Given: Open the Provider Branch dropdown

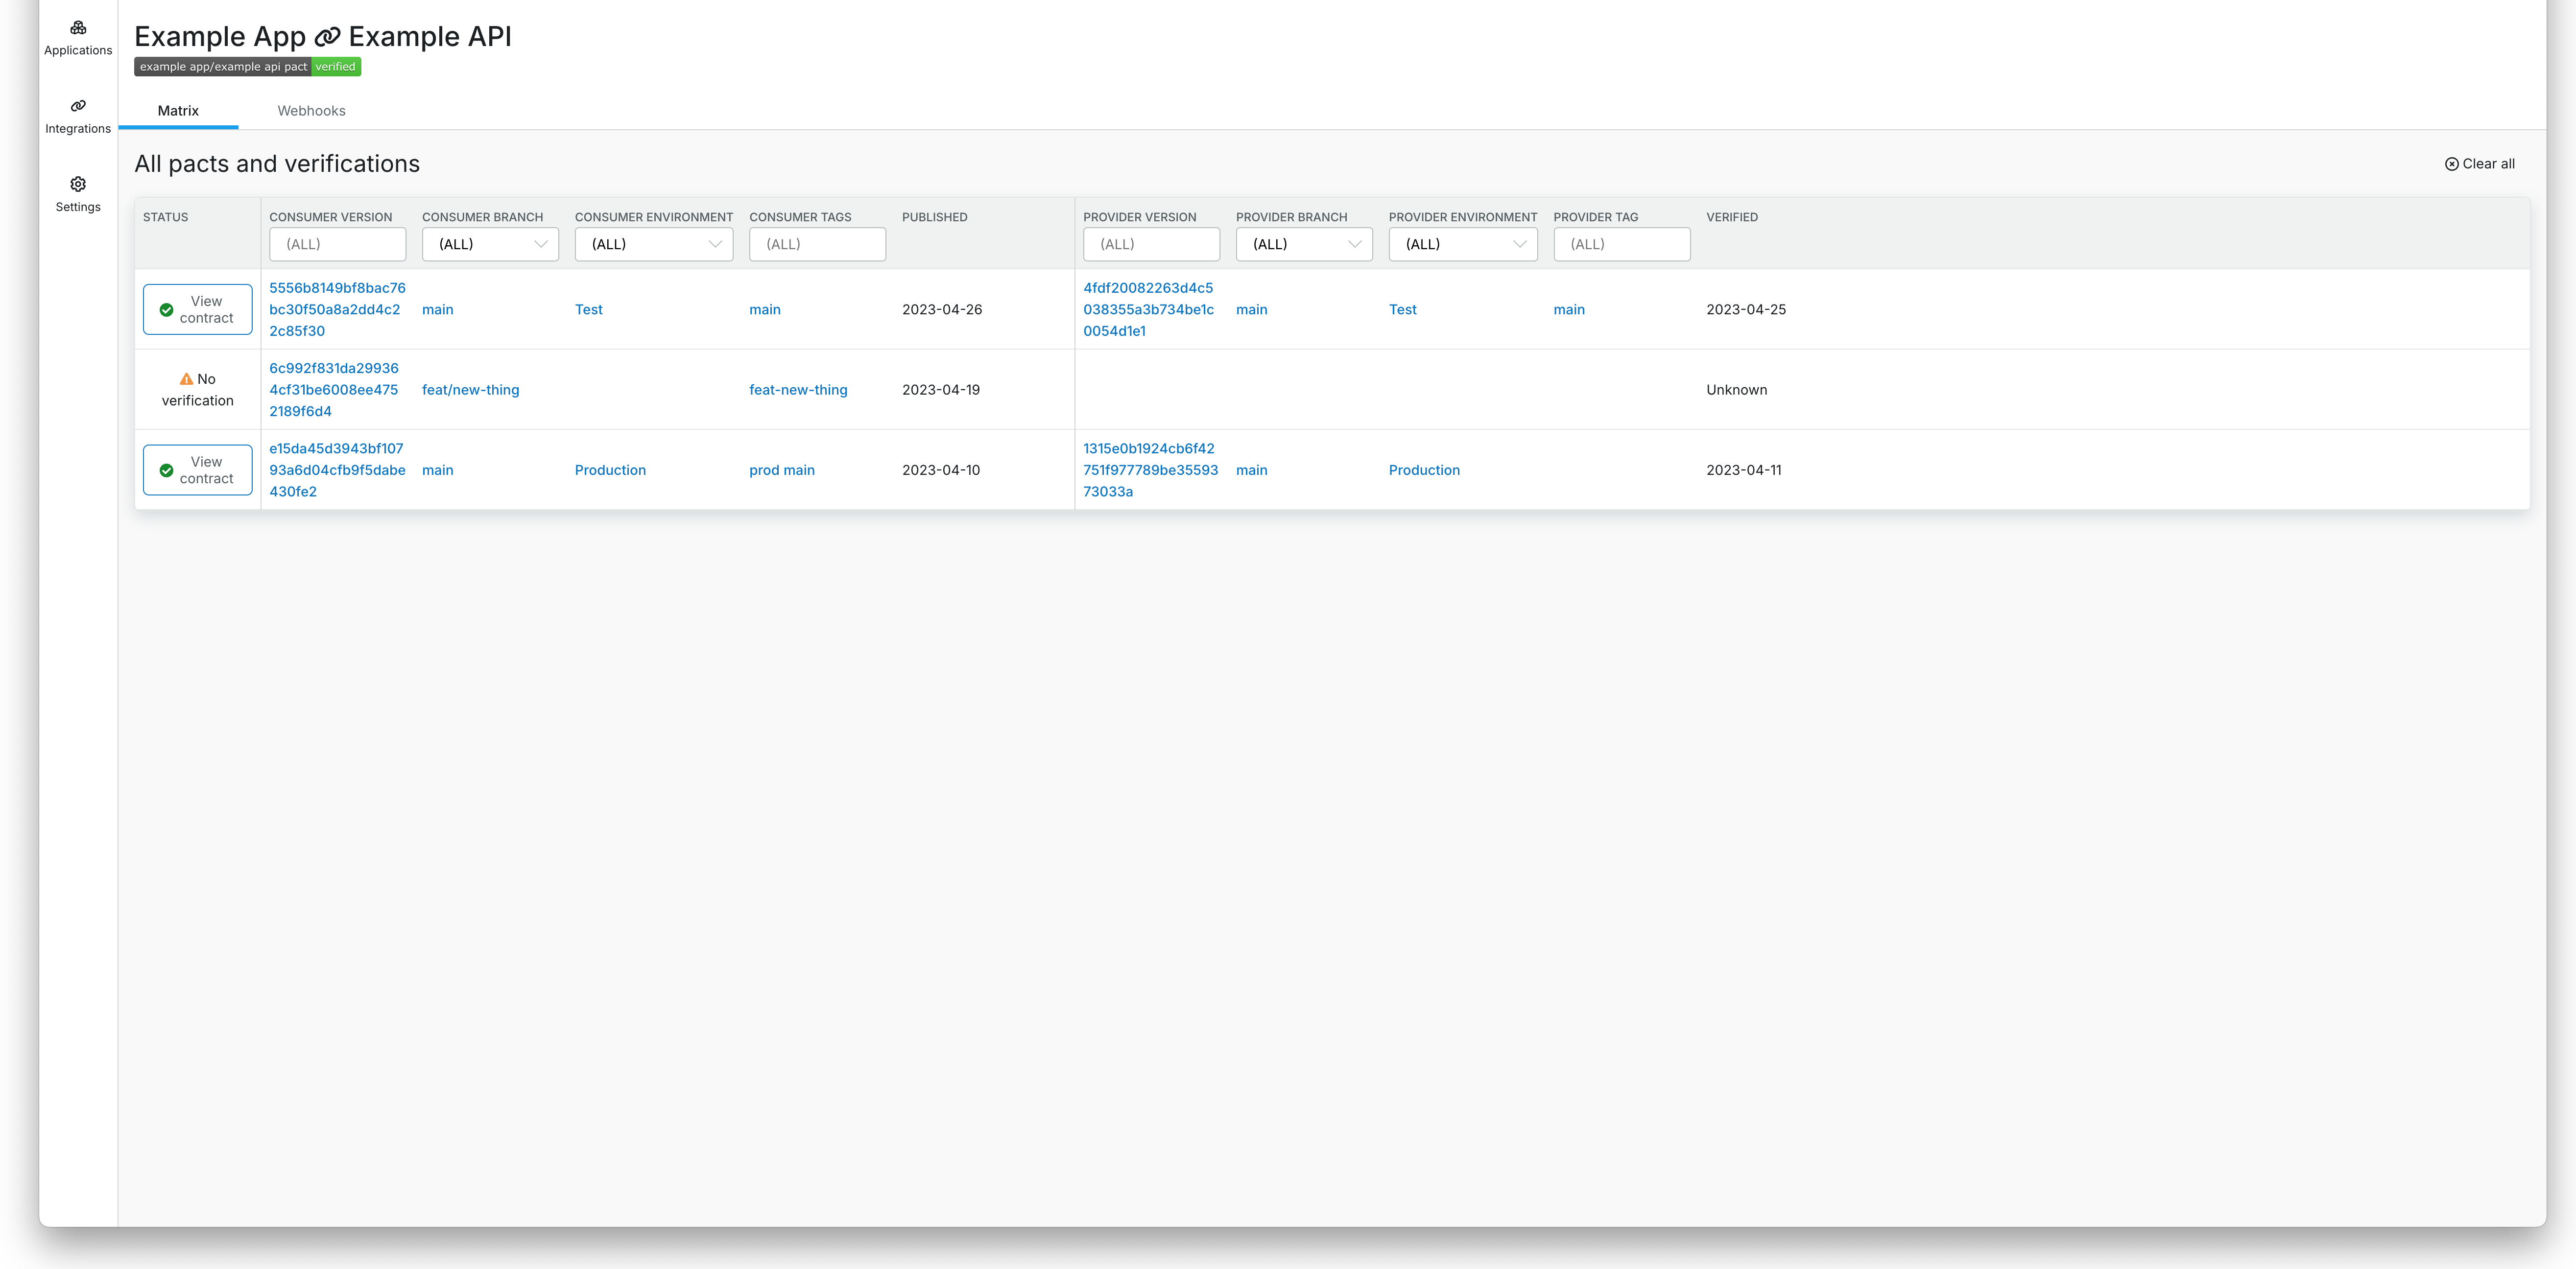Looking at the screenshot, I should coord(1303,244).
